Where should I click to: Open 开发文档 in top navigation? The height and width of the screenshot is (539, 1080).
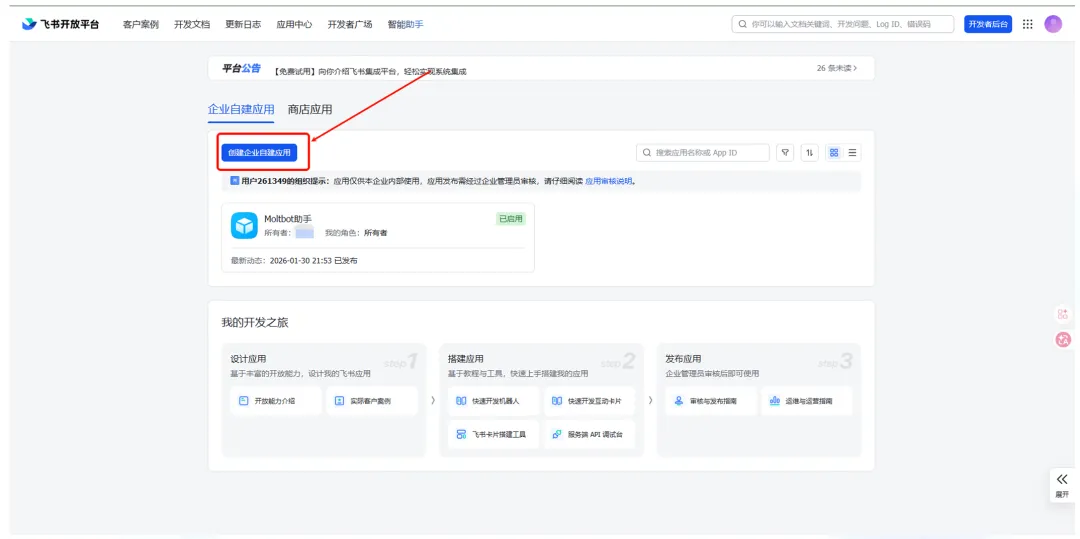click(x=191, y=24)
